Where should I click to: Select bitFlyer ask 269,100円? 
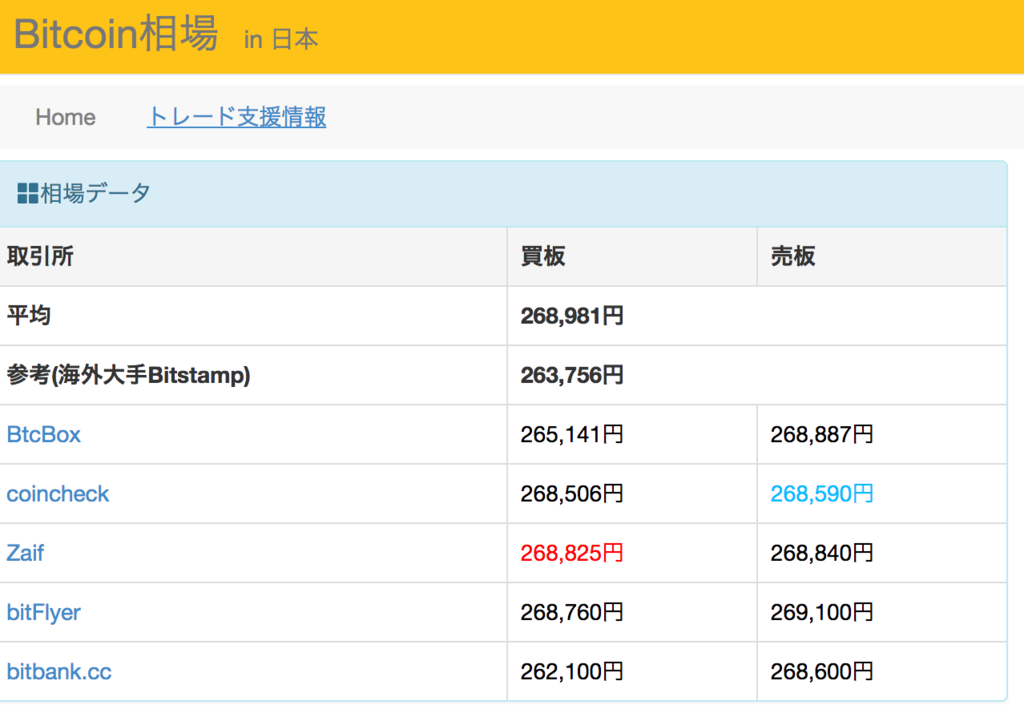point(822,613)
